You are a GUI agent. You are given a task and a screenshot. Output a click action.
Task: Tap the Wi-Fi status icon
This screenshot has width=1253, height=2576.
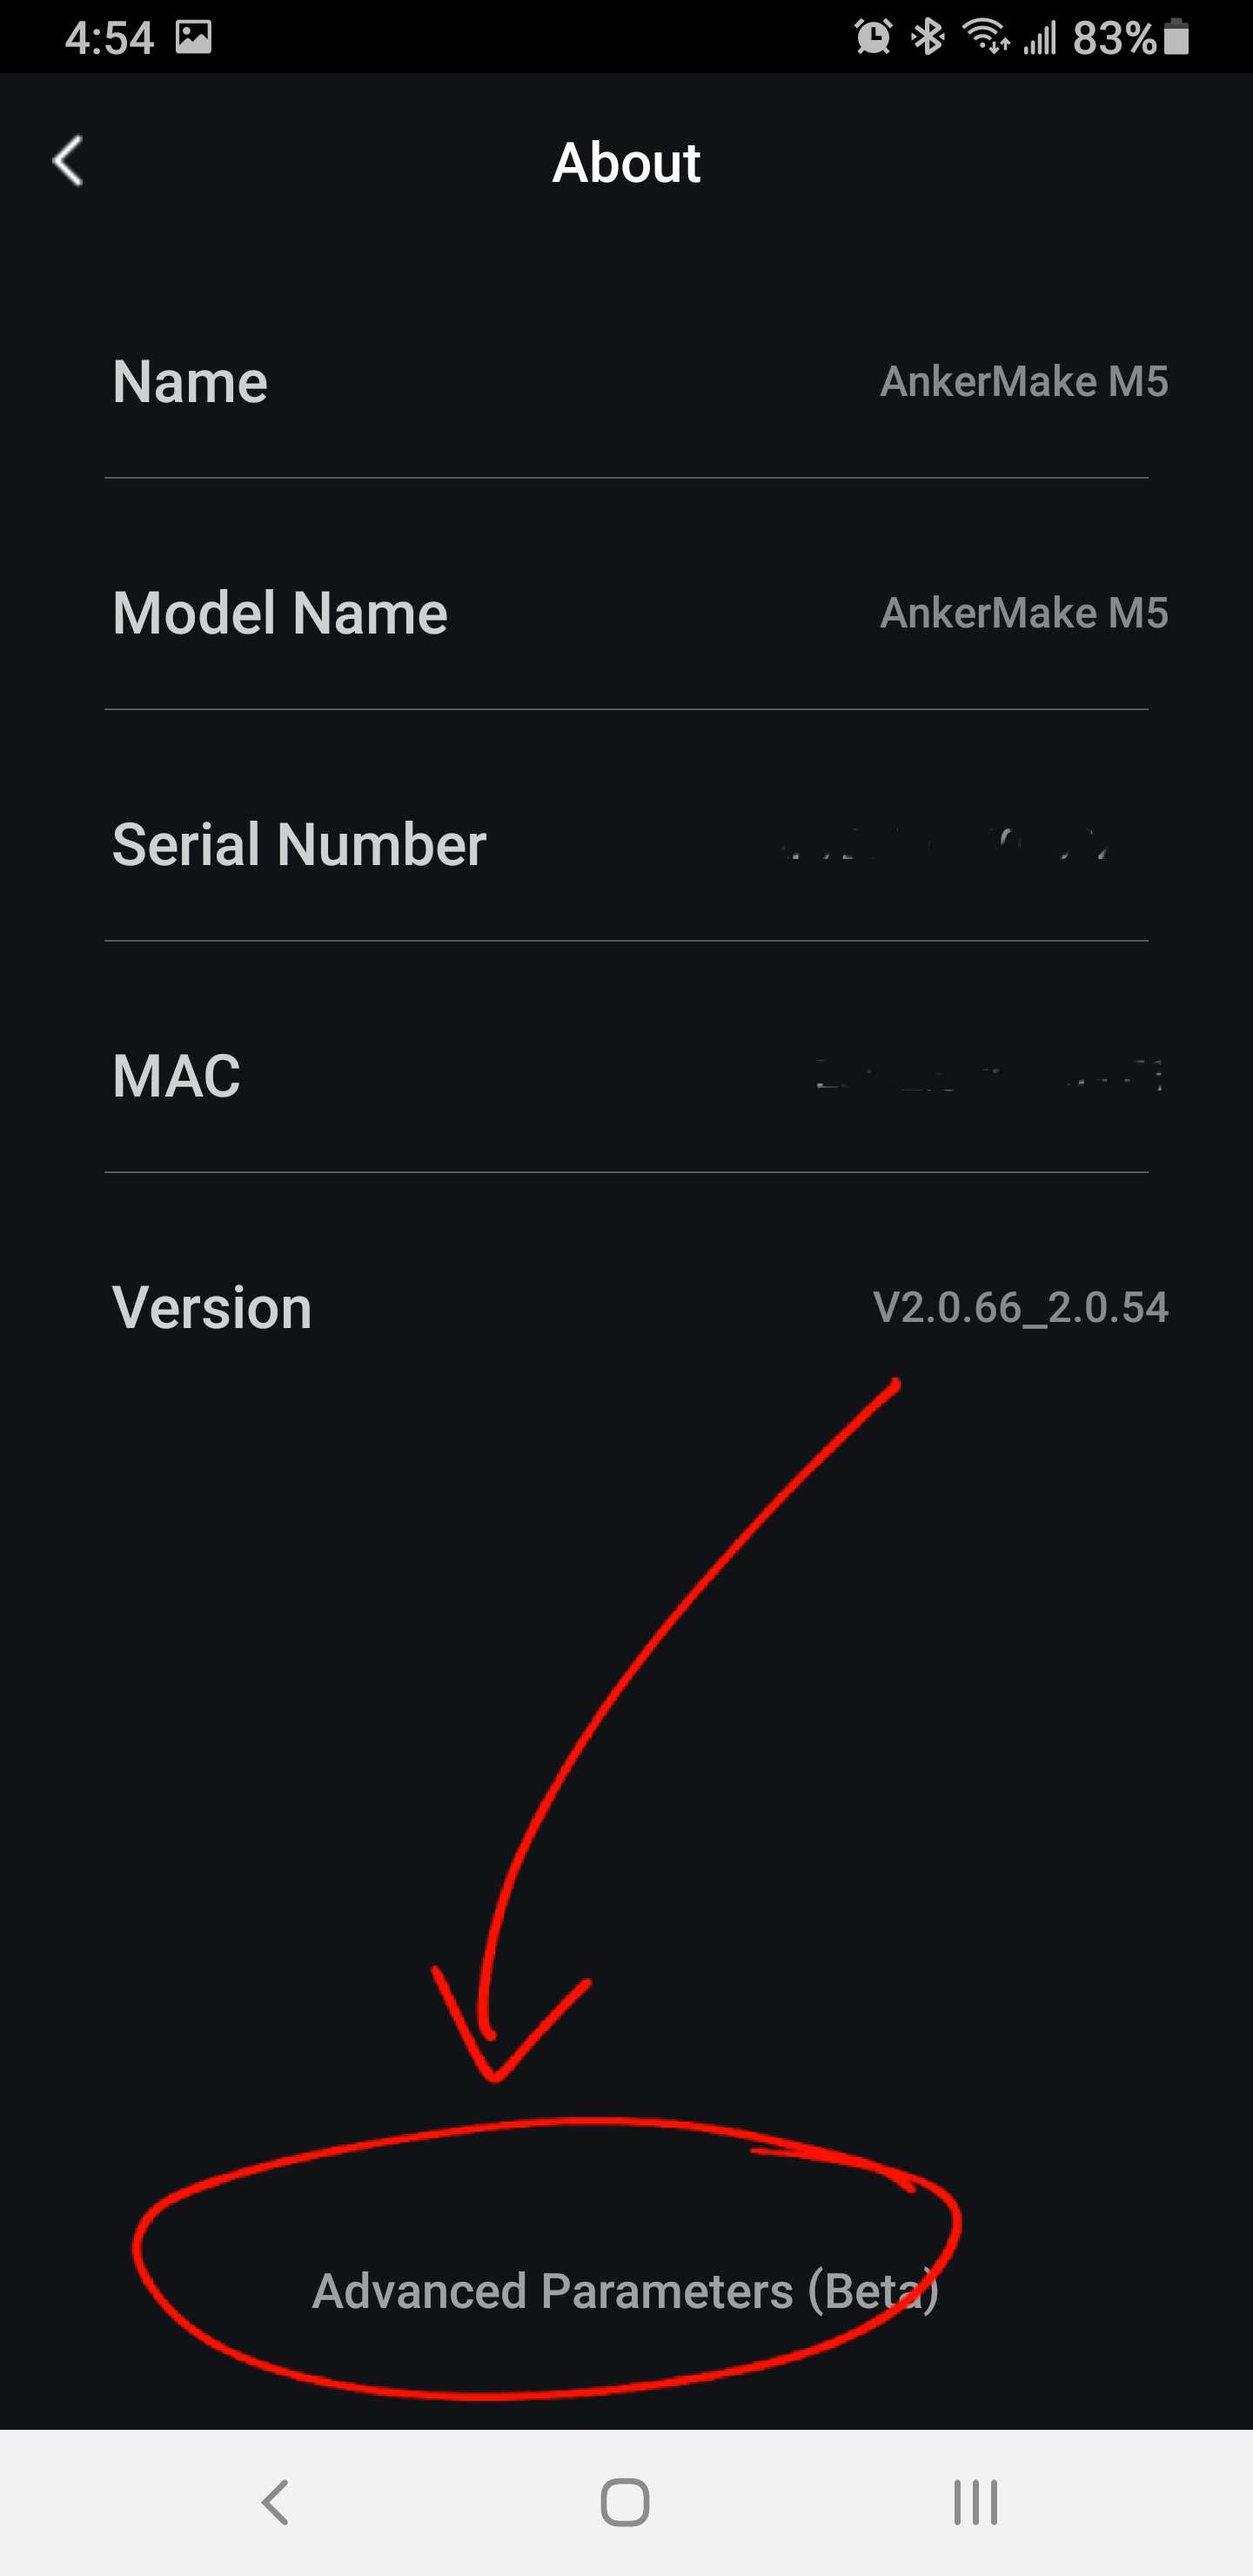pyautogui.click(x=986, y=36)
